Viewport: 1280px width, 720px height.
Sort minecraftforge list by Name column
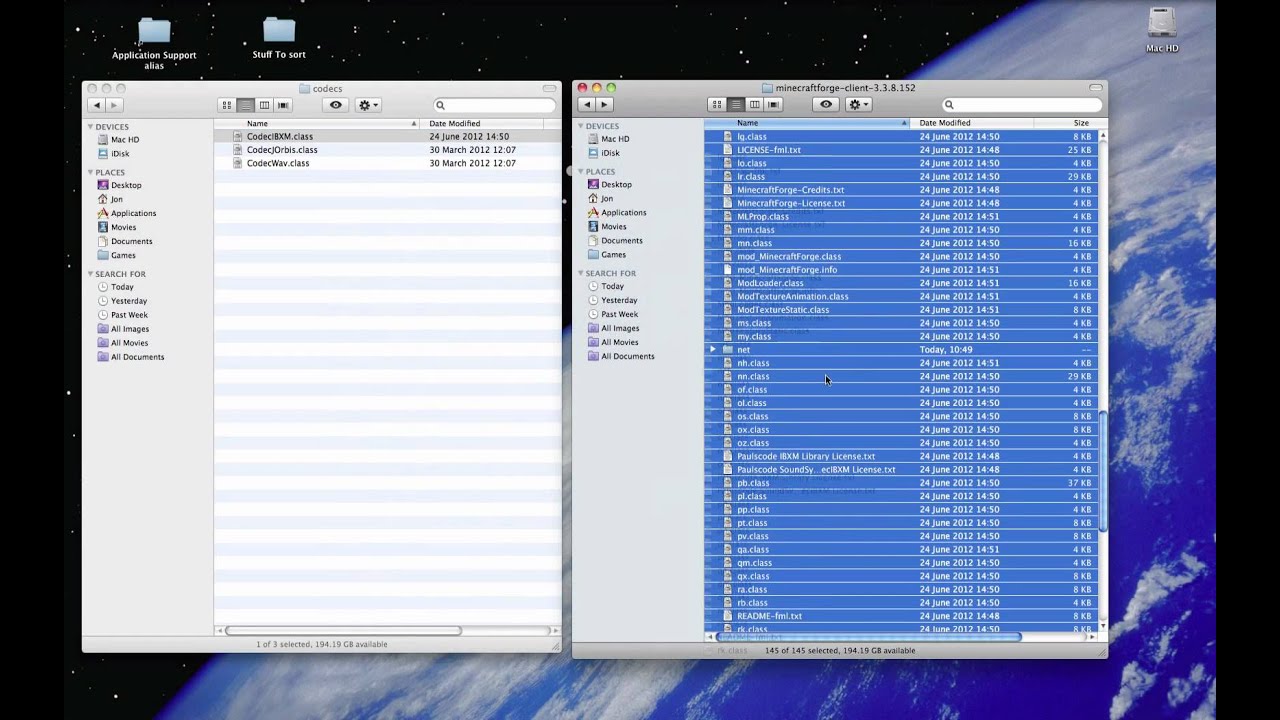coord(807,123)
